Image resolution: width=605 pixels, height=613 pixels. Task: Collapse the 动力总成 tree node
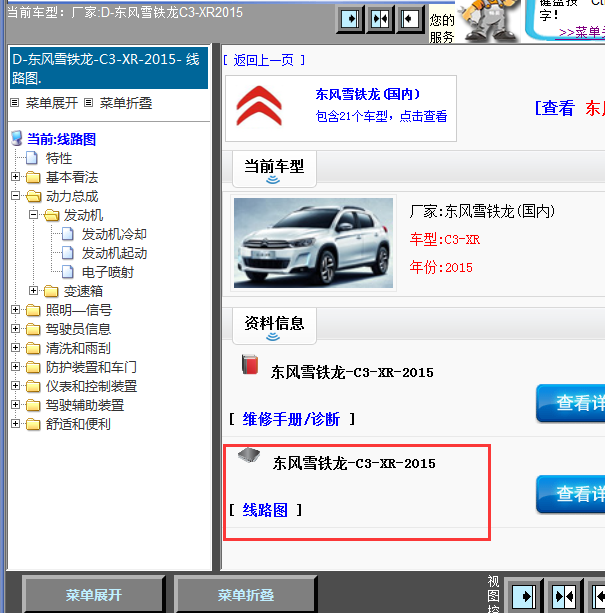pyautogui.click(x=15, y=195)
